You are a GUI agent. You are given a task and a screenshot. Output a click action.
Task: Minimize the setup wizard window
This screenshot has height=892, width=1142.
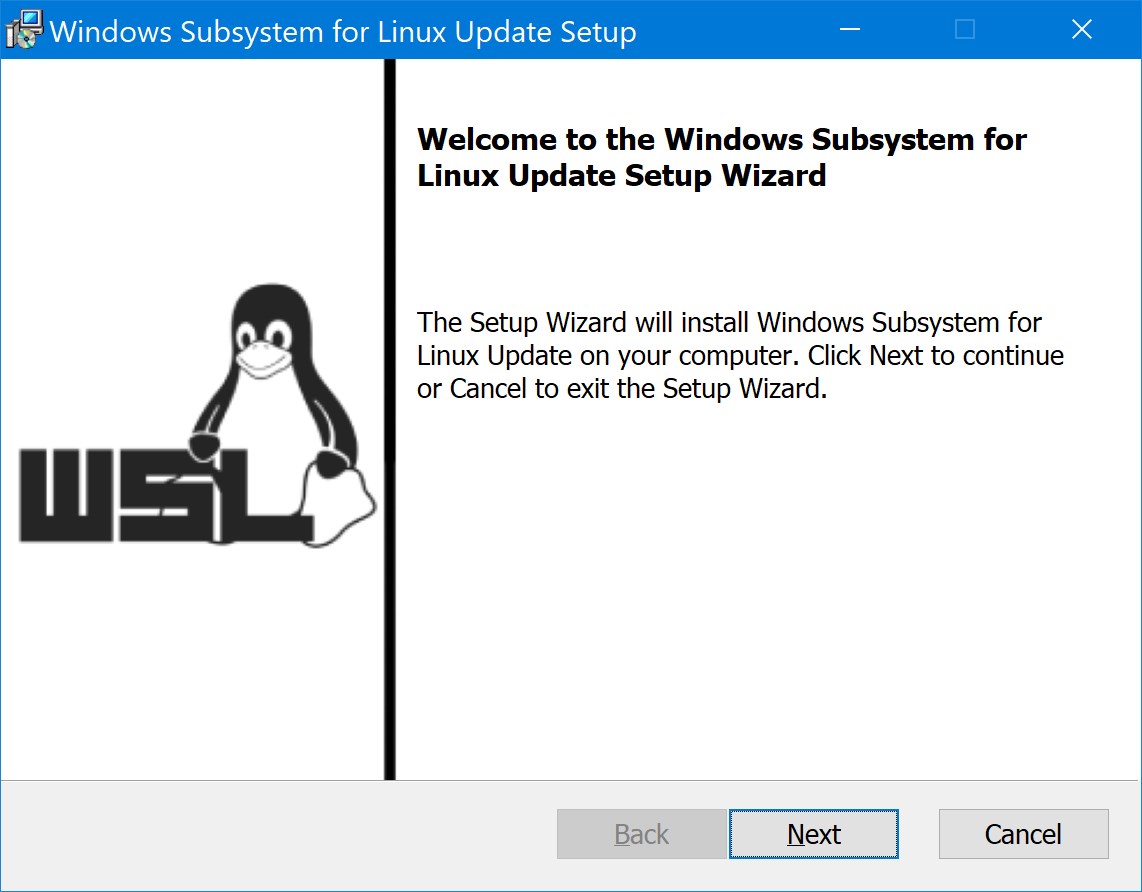click(849, 29)
